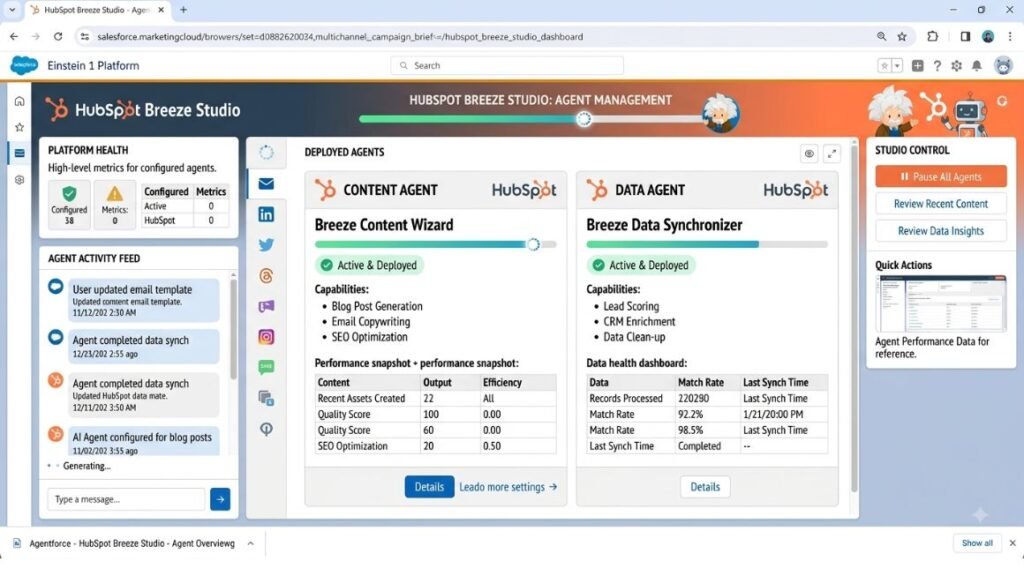
Task: Open Salesforce setup gear icon
Action: tap(957, 65)
